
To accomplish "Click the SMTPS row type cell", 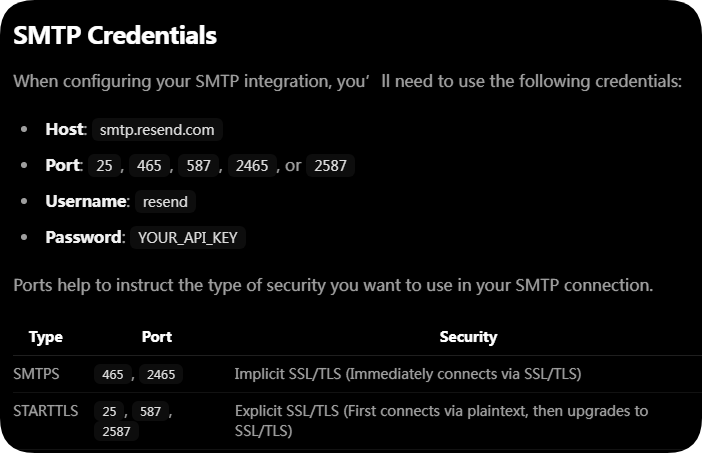I will click(36, 374).
